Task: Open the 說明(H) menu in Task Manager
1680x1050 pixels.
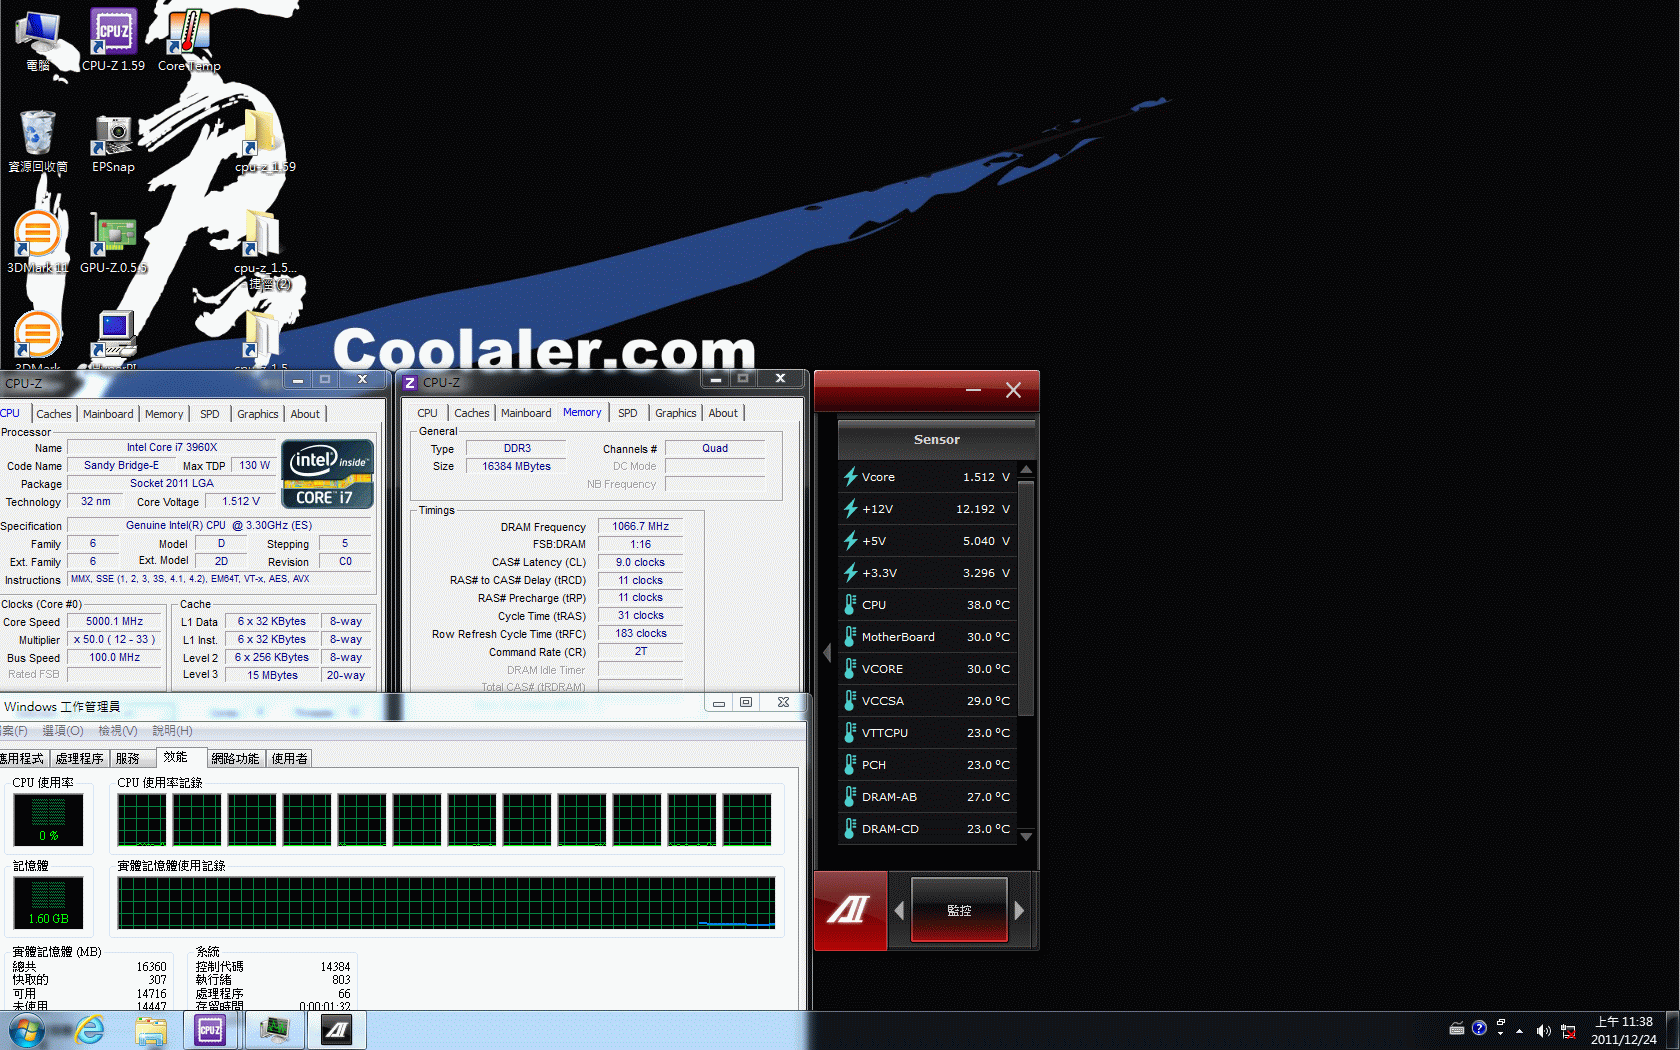Action: [172, 731]
